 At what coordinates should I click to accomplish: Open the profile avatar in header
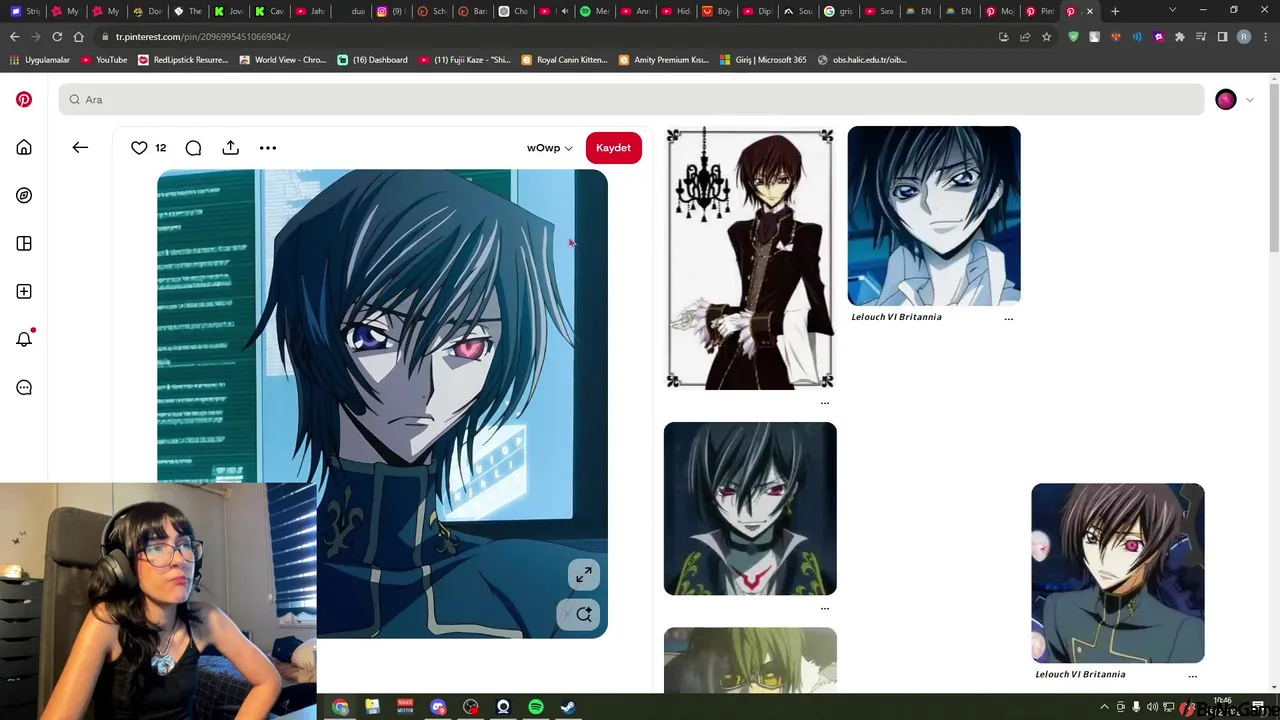[1226, 99]
